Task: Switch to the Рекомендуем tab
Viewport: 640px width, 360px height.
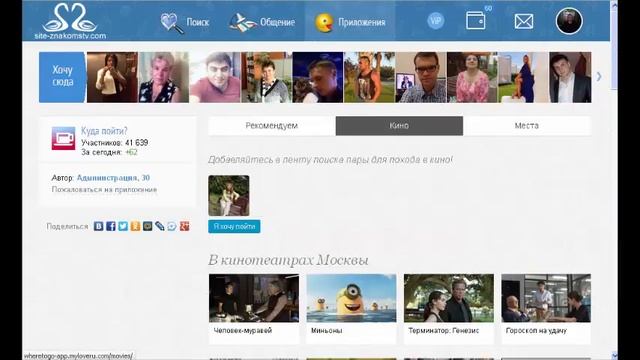Action: tap(271, 126)
